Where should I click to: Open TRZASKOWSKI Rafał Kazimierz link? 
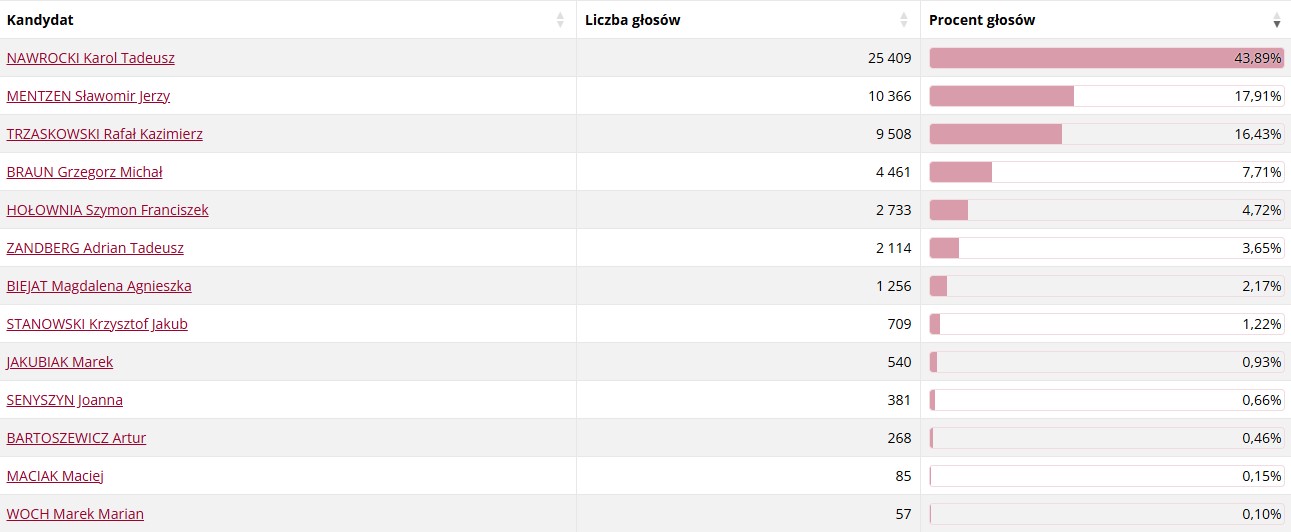pos(105,134)
